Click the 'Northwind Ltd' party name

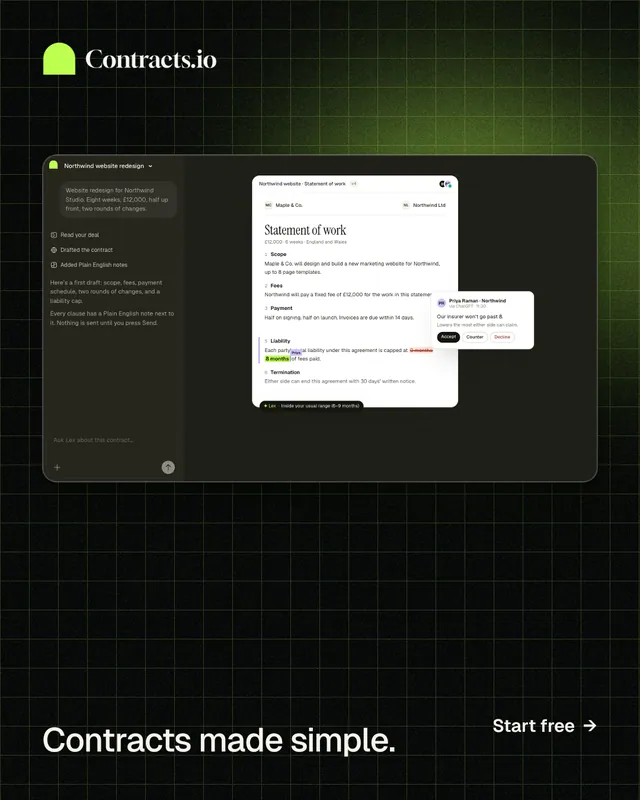tap(429, 205)
